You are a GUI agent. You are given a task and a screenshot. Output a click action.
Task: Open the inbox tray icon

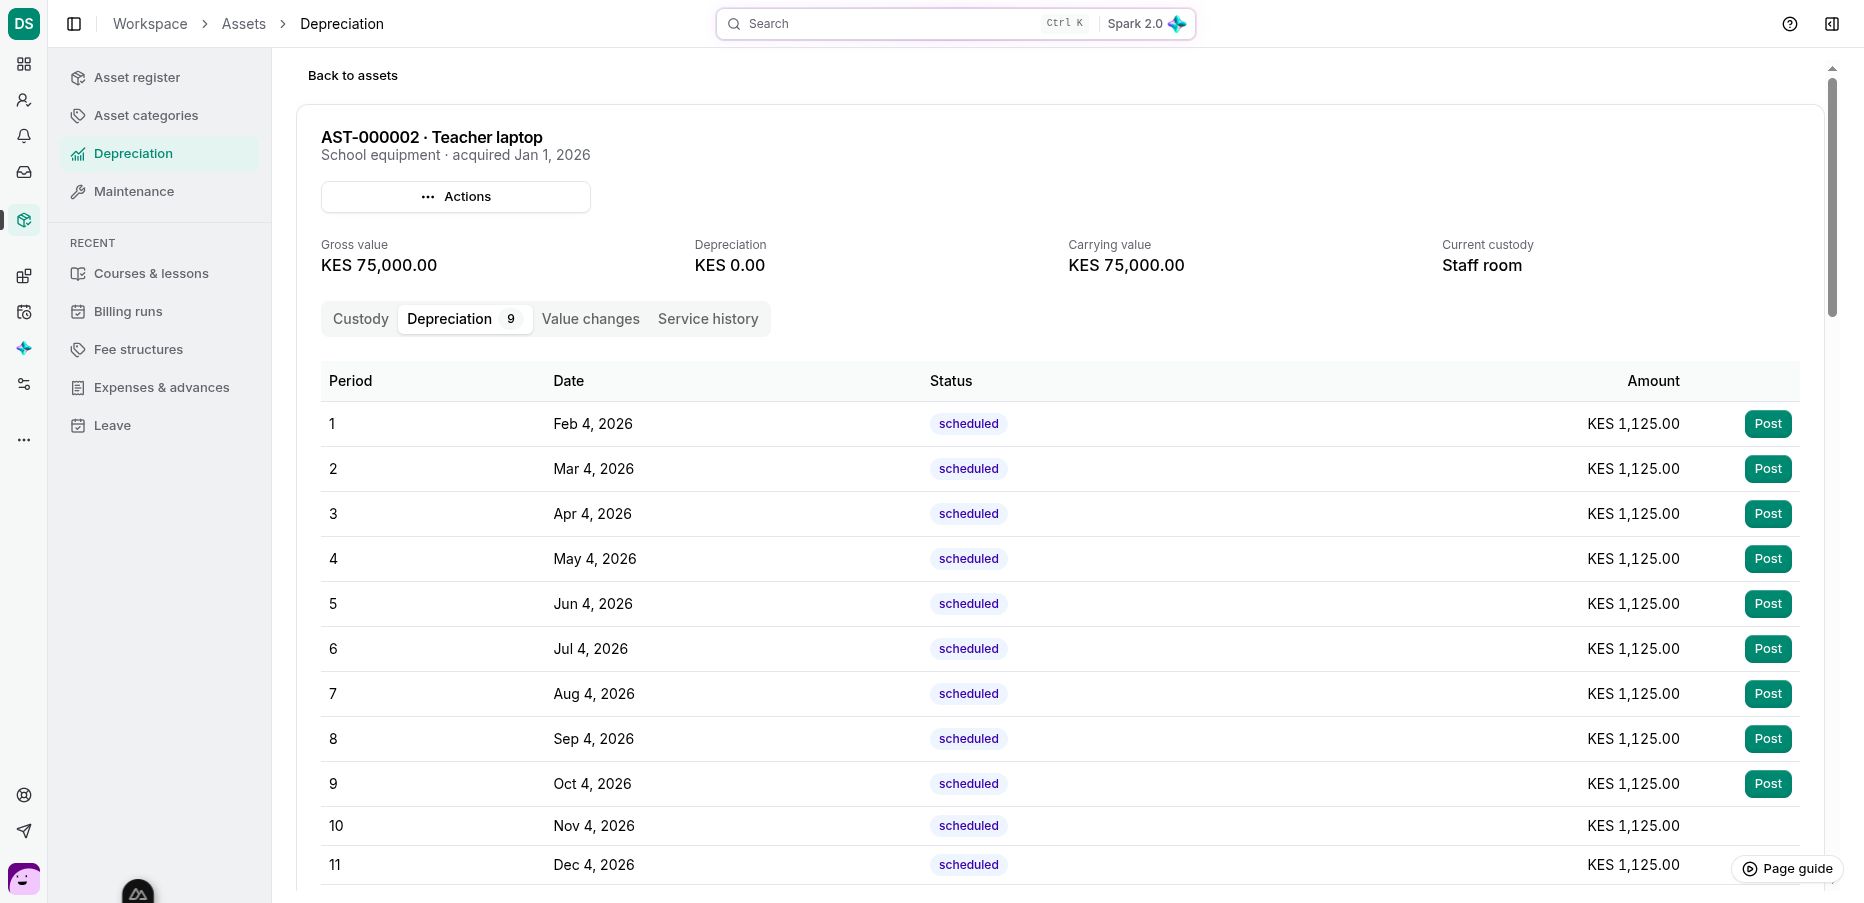(x=24, y=172)
